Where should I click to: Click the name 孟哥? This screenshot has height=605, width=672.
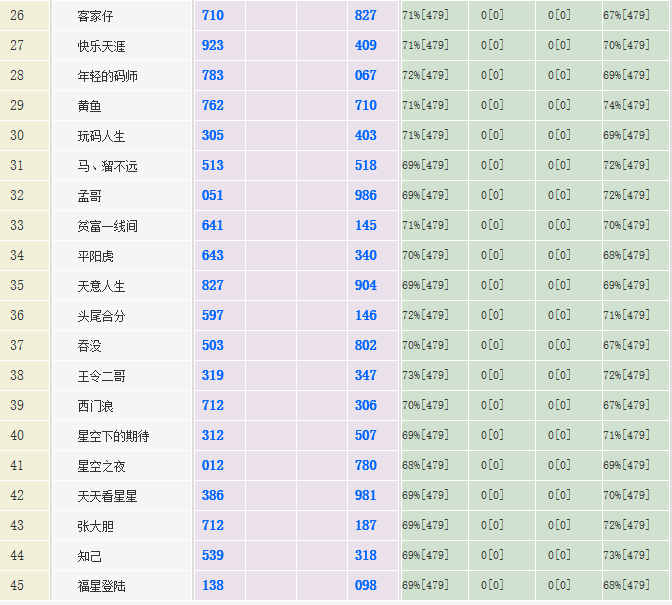tap(90, 196)
